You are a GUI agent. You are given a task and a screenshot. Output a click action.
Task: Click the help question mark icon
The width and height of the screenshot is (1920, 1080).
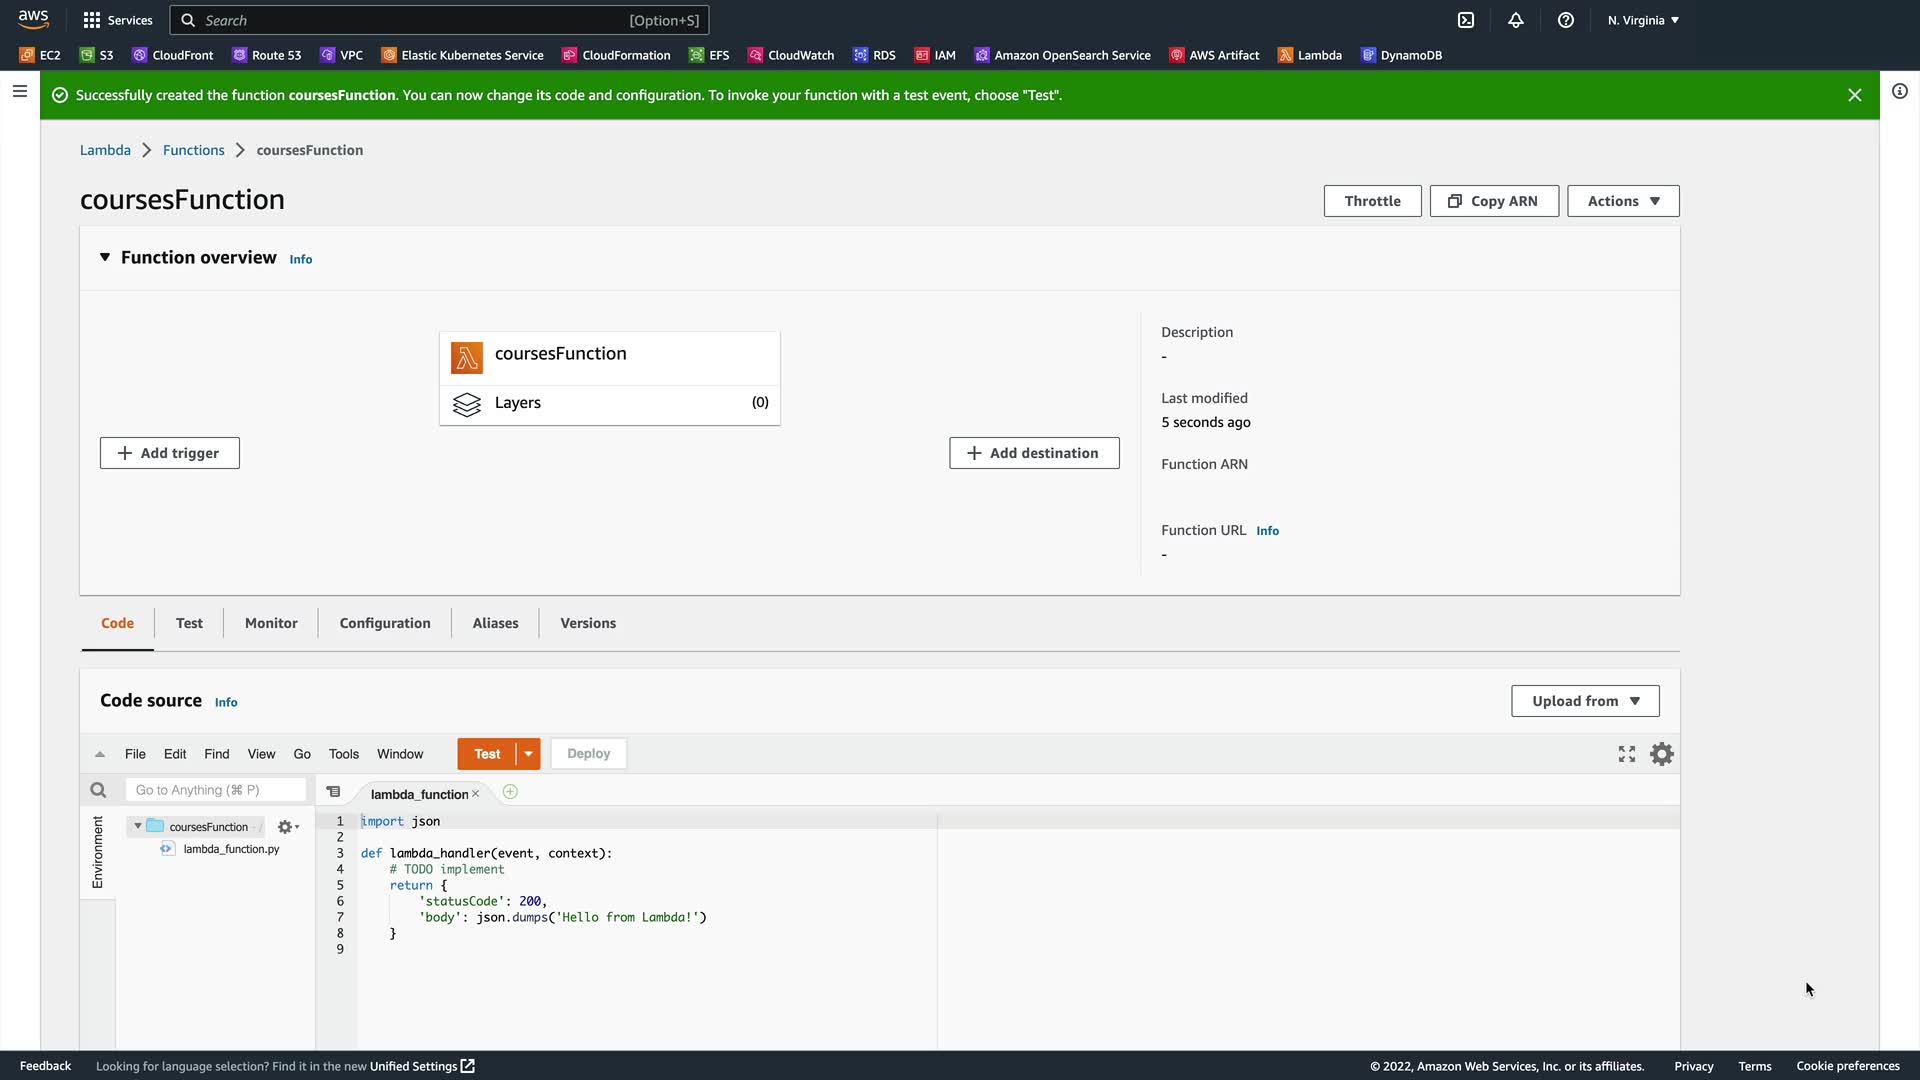[1566, 20]
